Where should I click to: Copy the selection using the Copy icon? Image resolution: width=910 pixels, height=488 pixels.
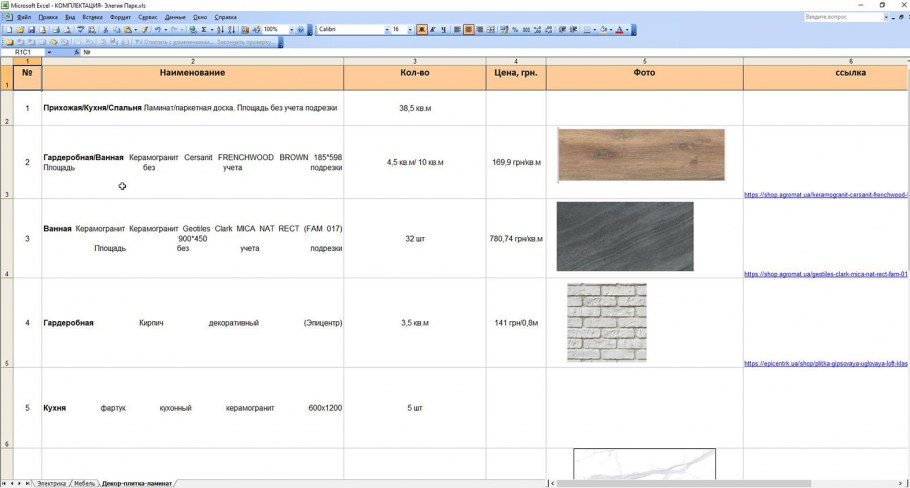(117, 29)
